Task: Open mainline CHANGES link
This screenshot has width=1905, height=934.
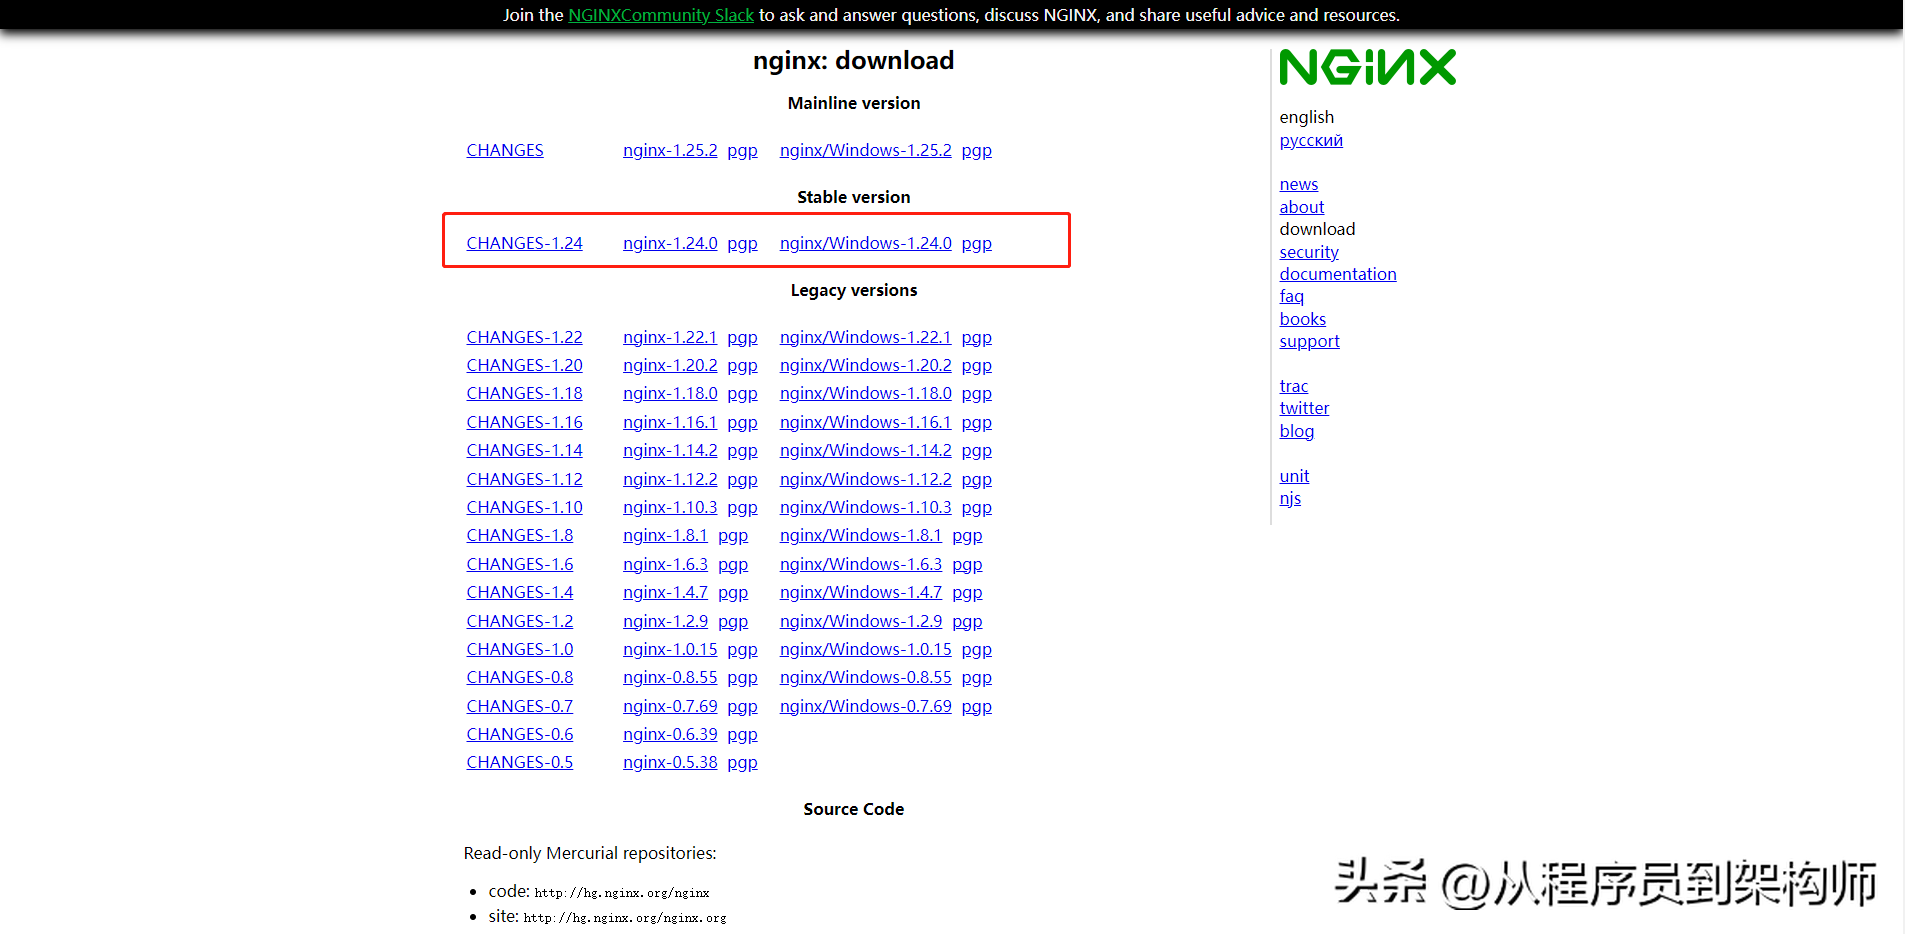Action: tap(505, 150)
